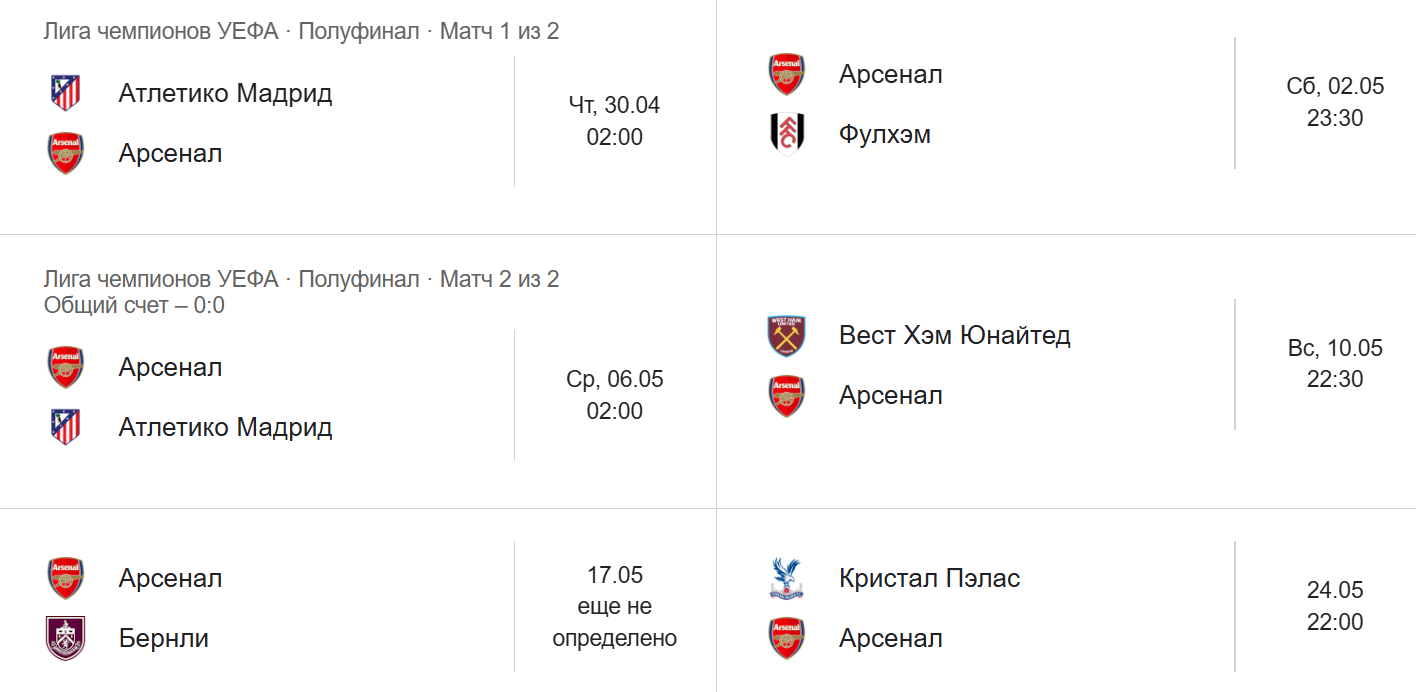
Task: Click the Arsenal crest below Crystal Palace
Action: pos(786,638)
